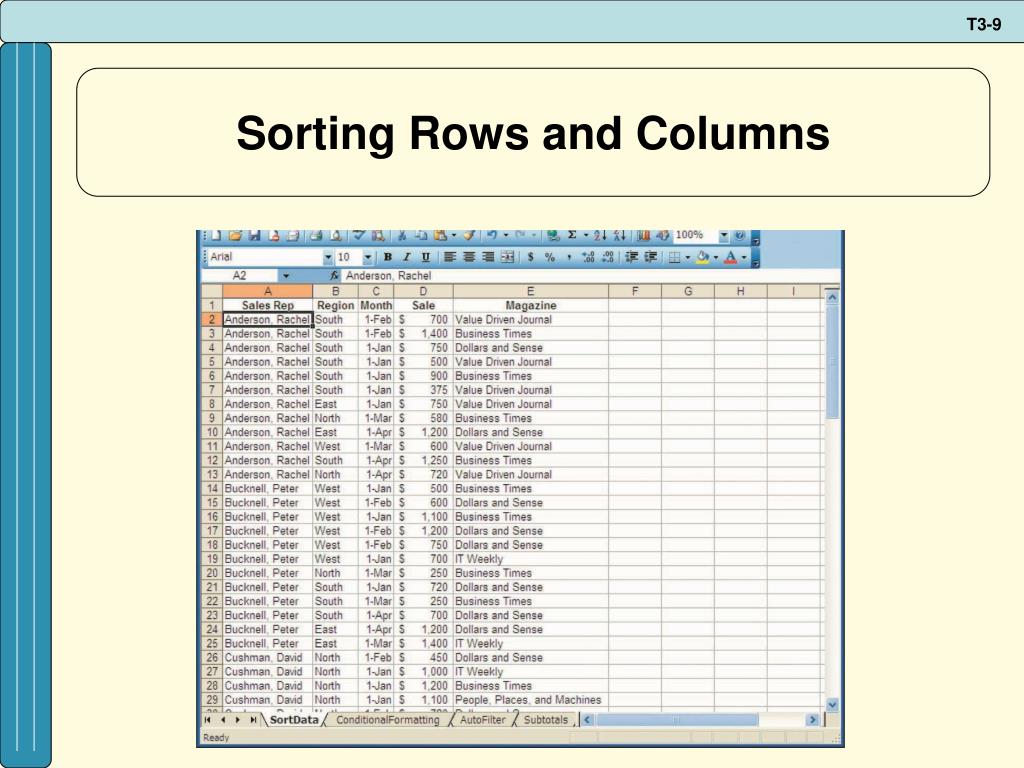Click the Borders grid icon

[x=675, y=257]
